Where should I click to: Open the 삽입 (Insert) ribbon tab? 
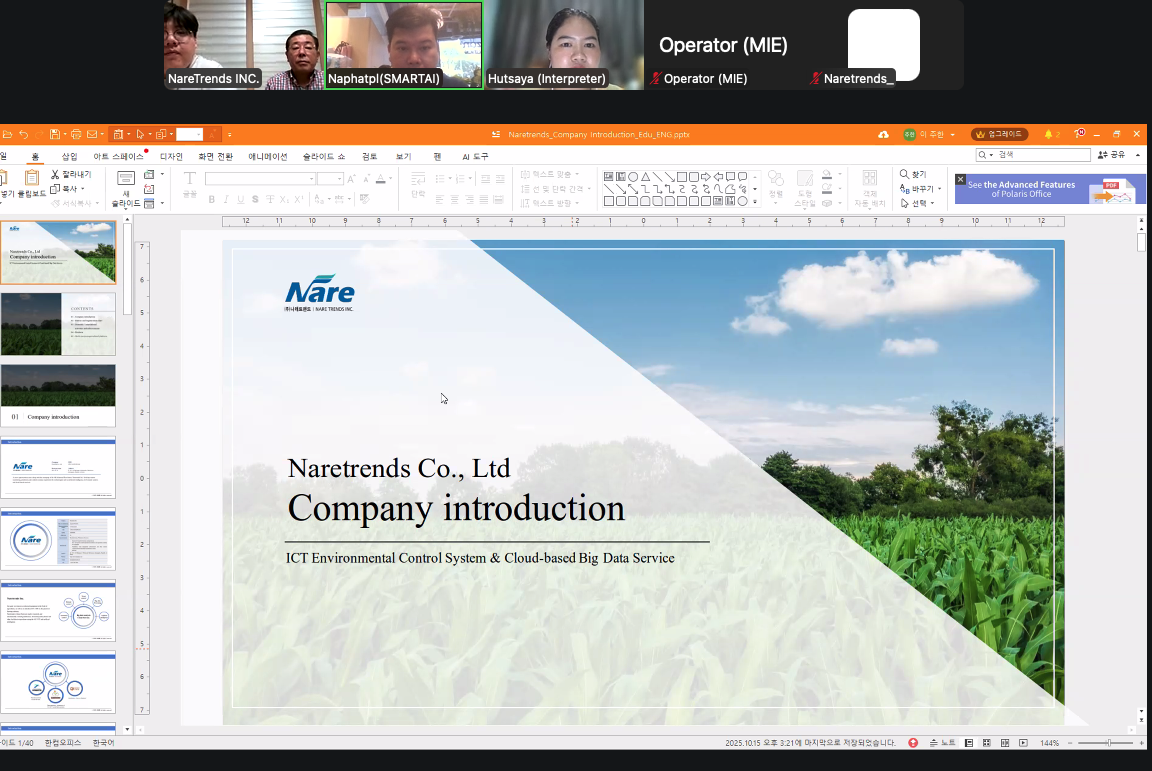pyautogui.click(x=69, y=156)
